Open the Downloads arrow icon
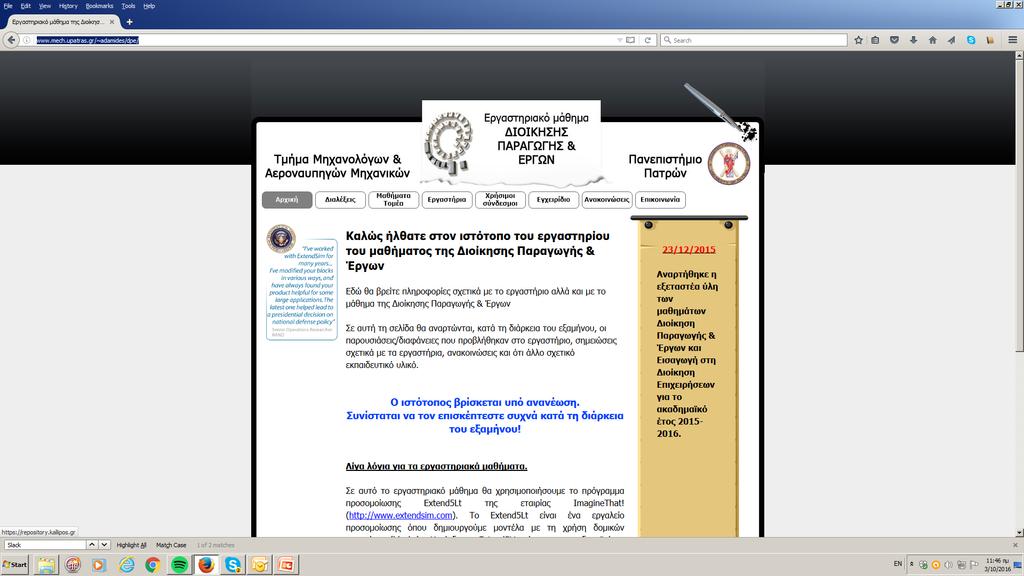The width and height of the screenshot is (1024, 576). (913, 40)
